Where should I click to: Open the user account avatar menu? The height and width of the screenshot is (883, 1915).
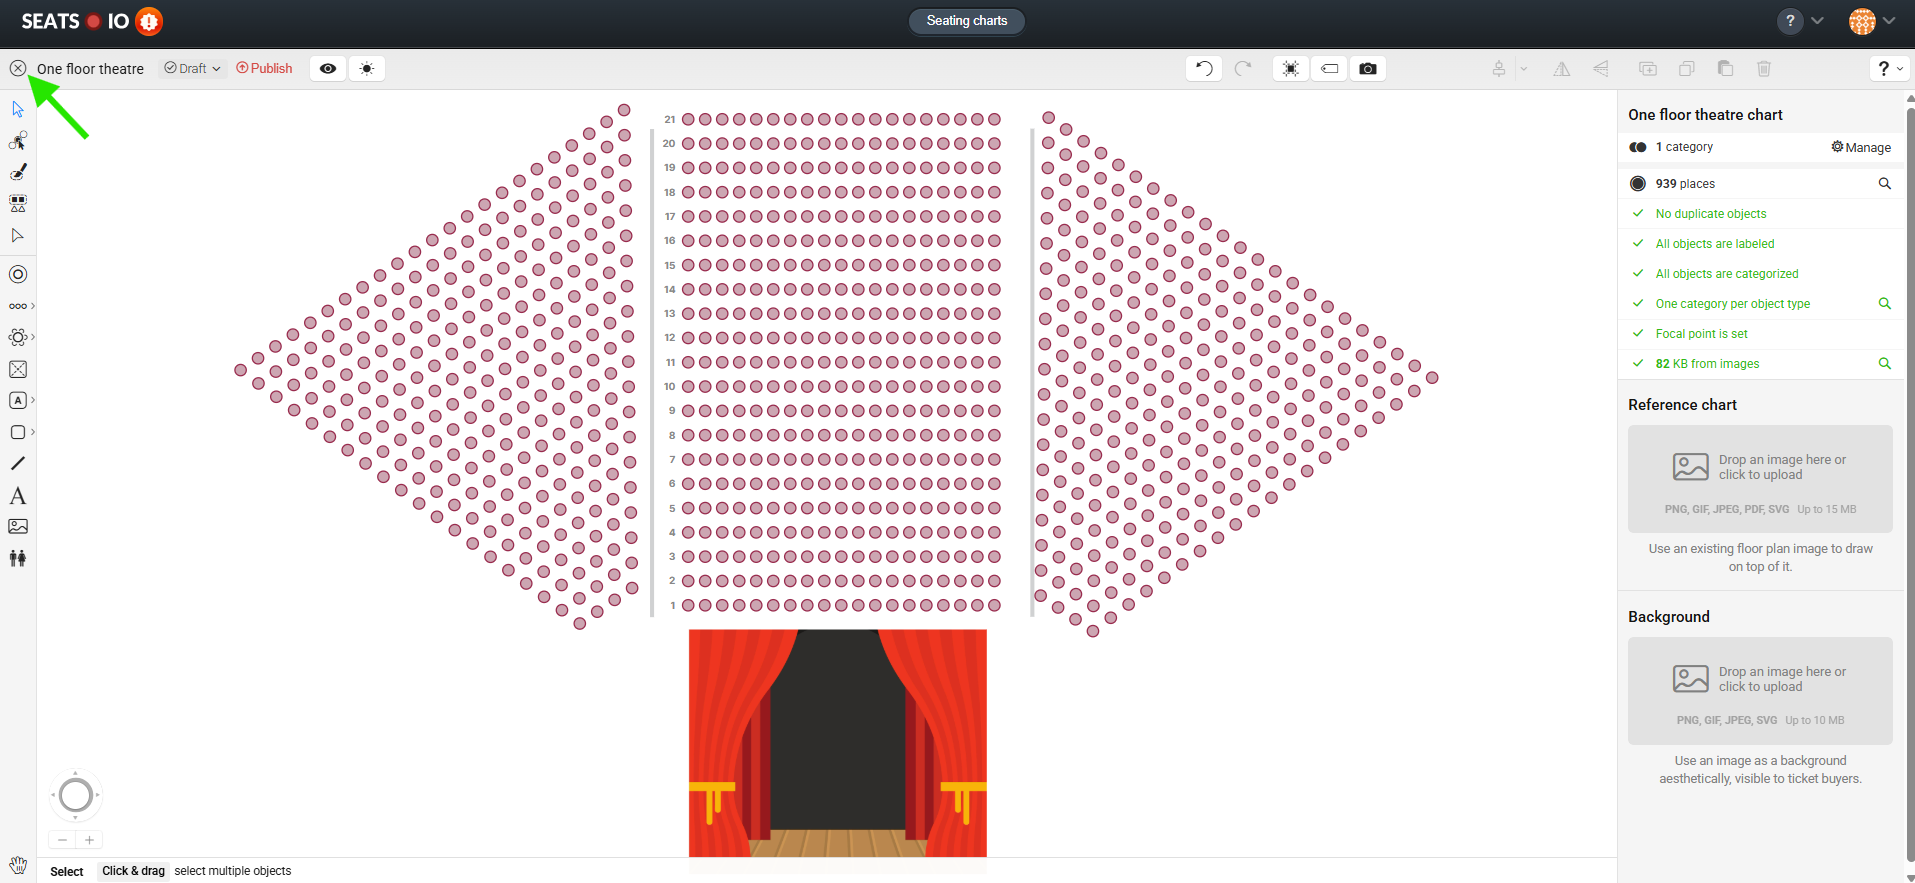tap(1872, 21)
